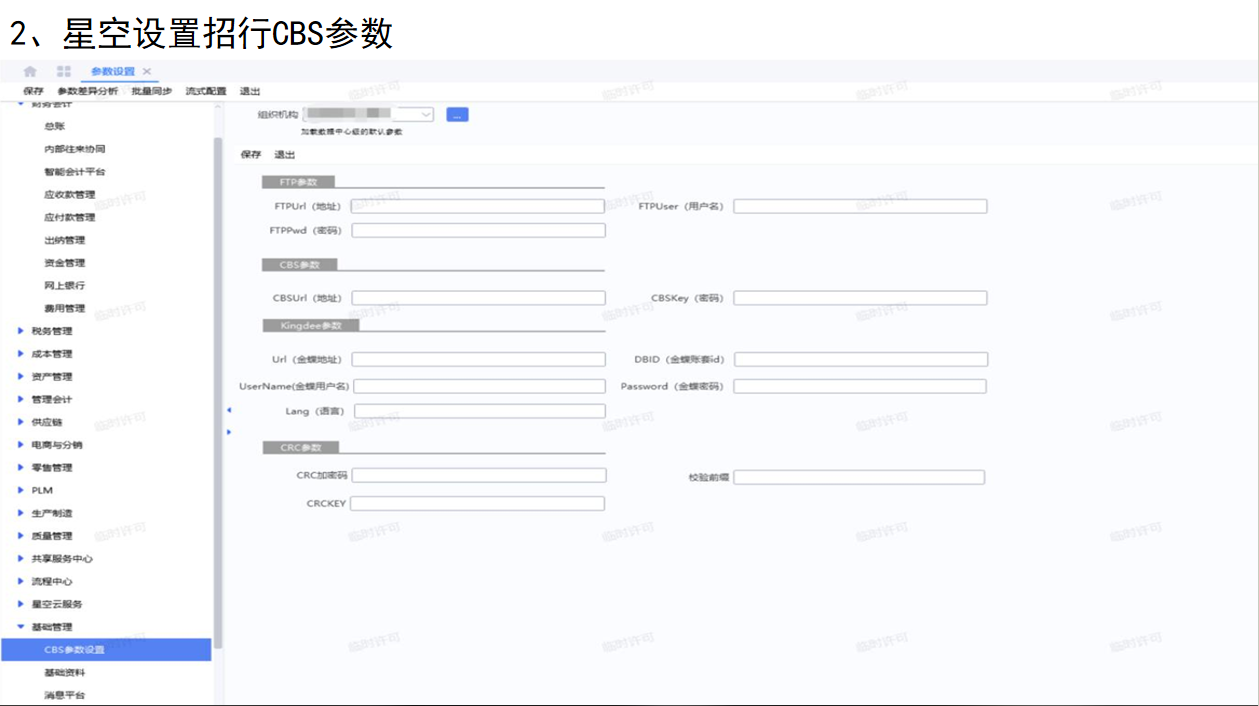Expand the 管理会计 node arrow
Image resolution: width=1259 pixels, height=706 pixels.
pyautogui.click(x=21, y=399)
